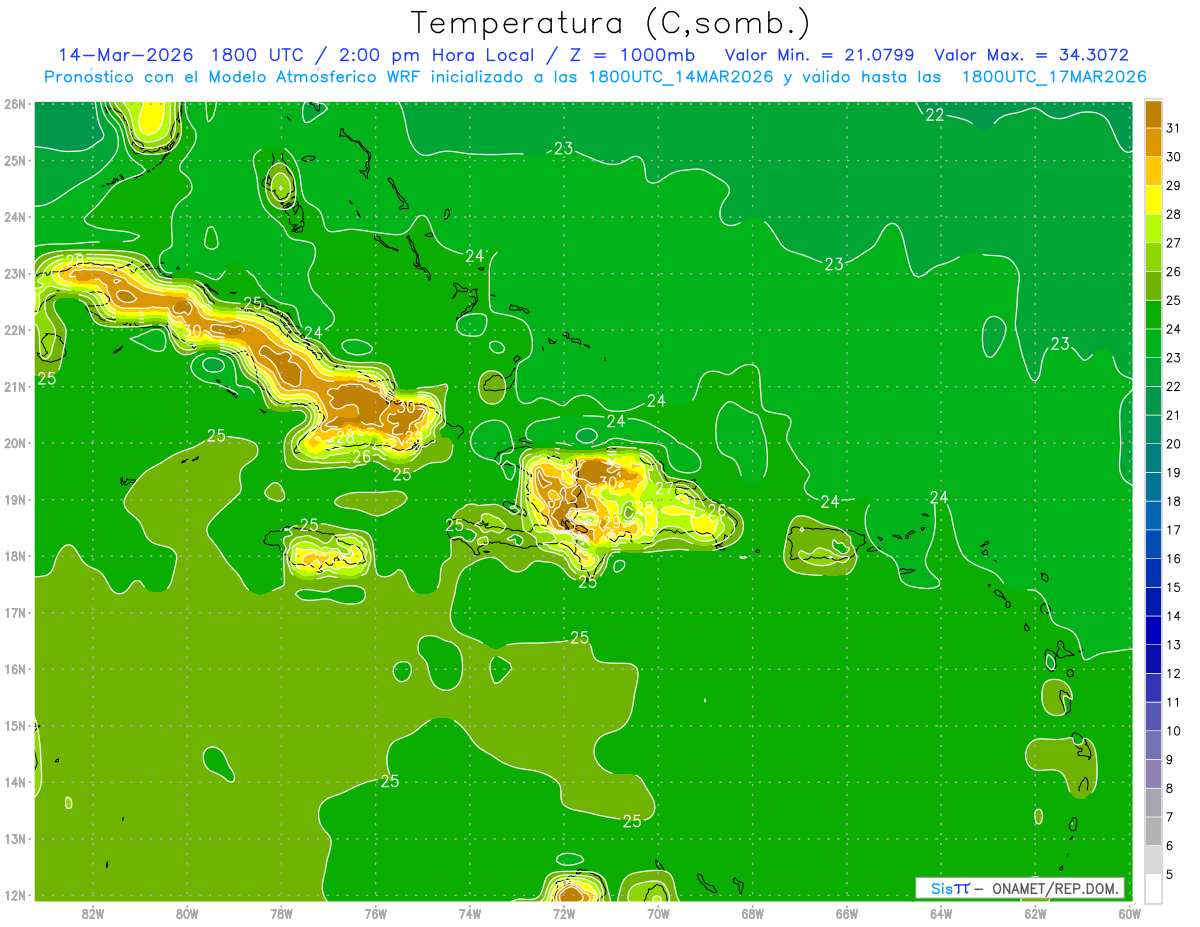
Task: Click the 15N latitude axis label
Action: pyautogui.click(x=17, y=726)
